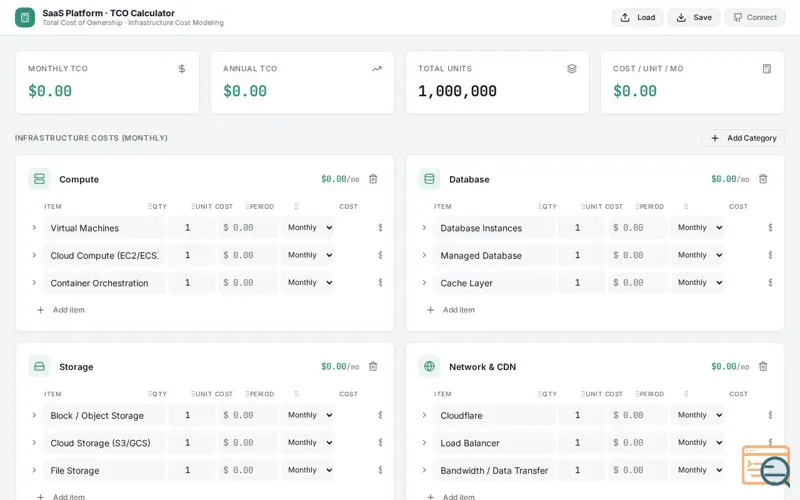The width and height of the screenshot is (800, 500).
Task: Expand the File Storage row
Action: (34, 470)
